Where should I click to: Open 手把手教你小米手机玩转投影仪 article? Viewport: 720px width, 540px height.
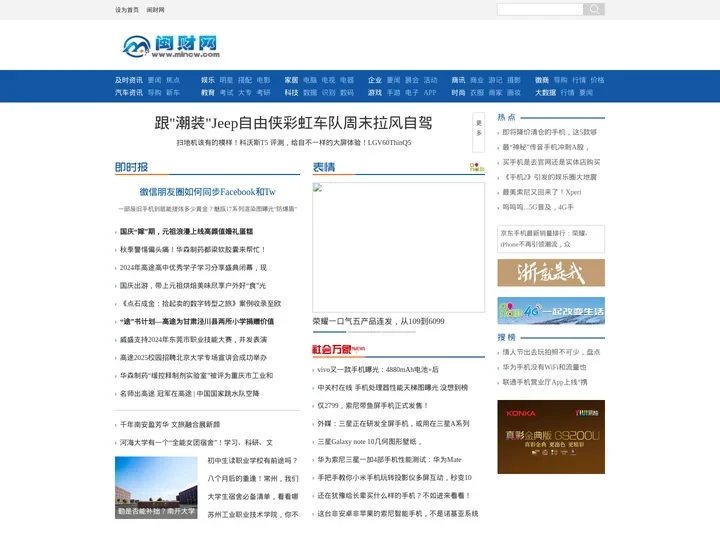click(x=394, y=478)
